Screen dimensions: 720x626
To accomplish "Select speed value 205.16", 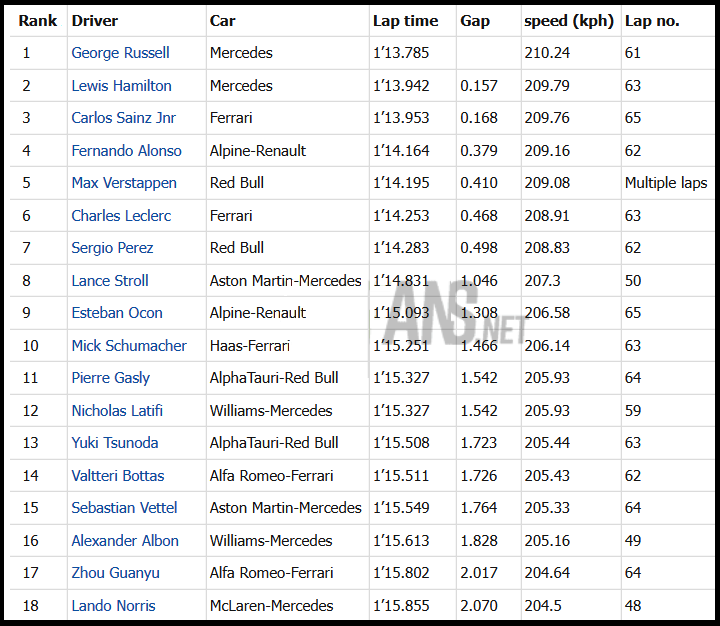I will click(547, 541).
